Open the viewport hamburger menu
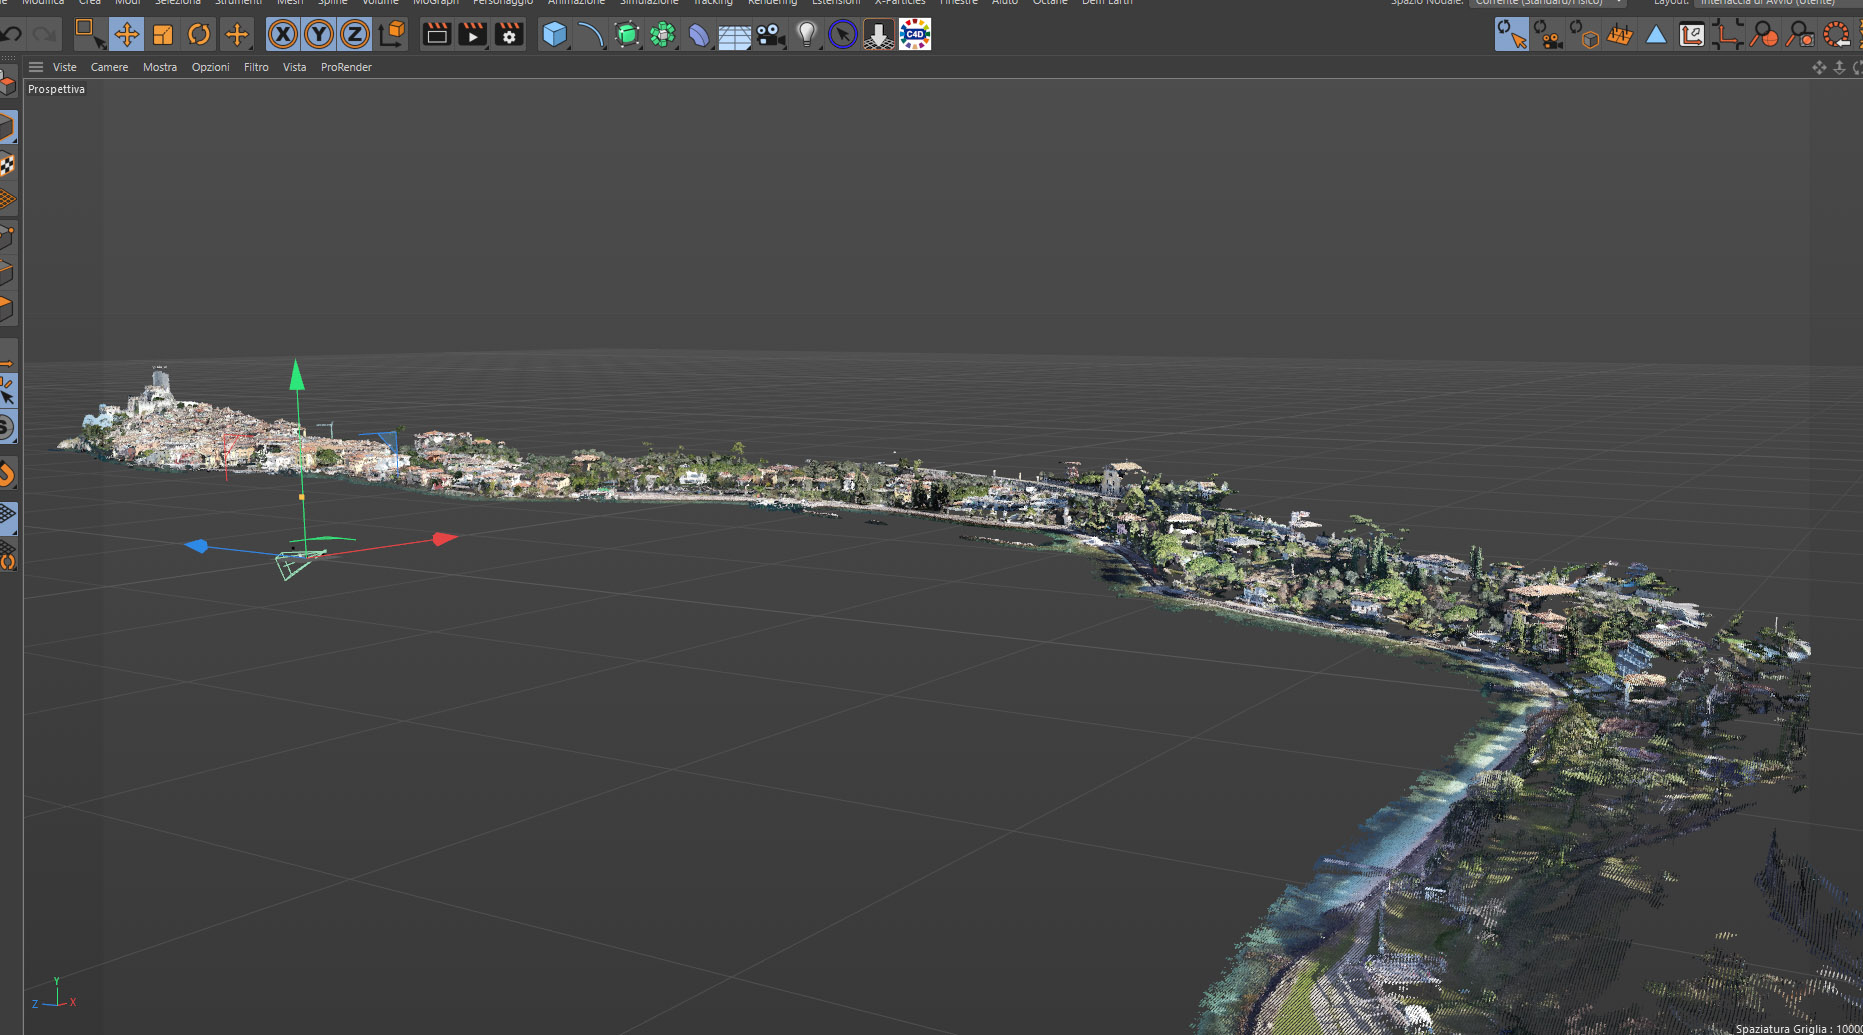This screenshot has height=1035, width=1863. coord(36,67)
